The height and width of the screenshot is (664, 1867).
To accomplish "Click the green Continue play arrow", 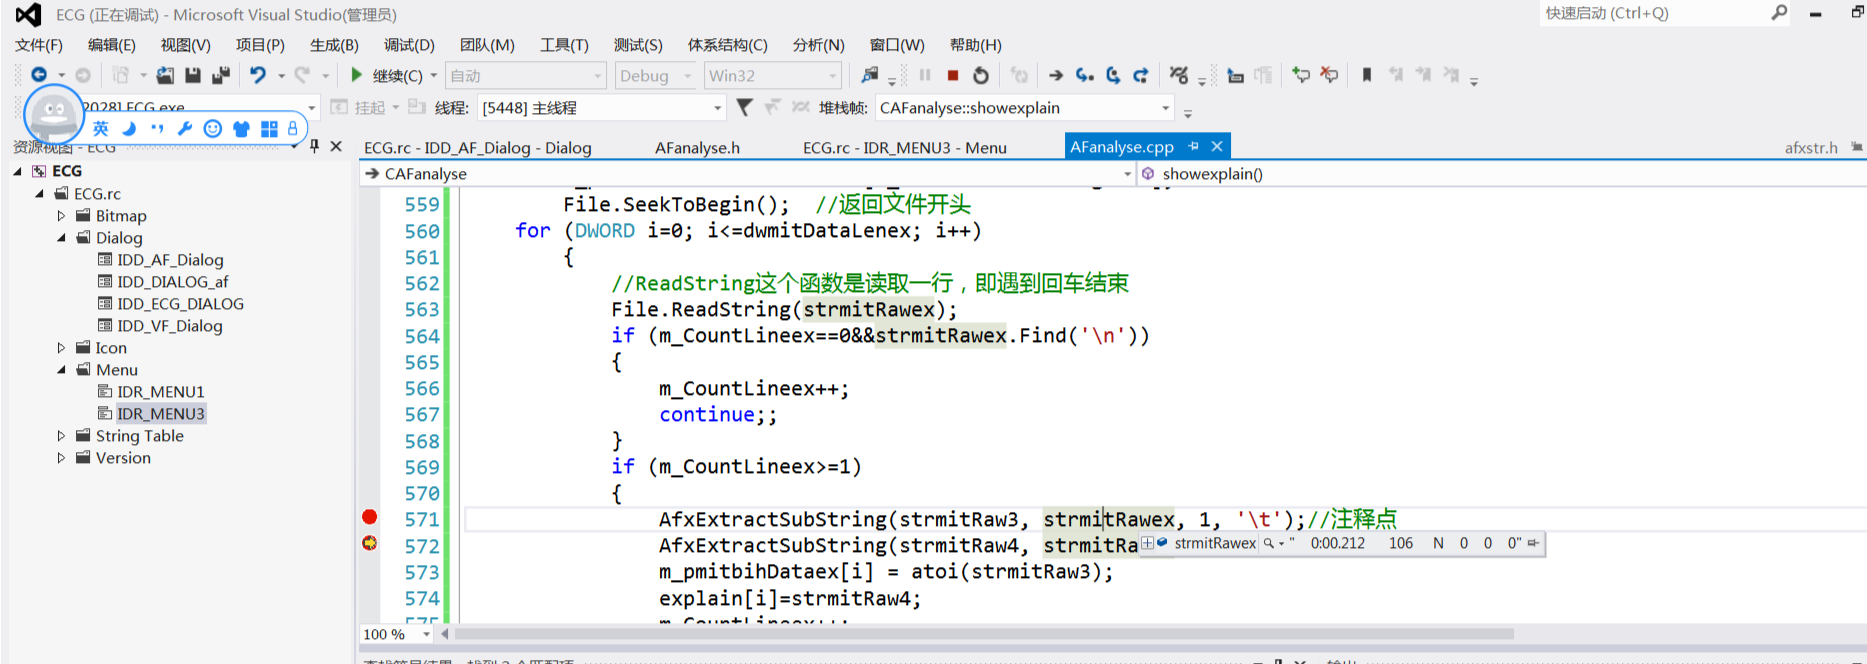I will 356,75.
